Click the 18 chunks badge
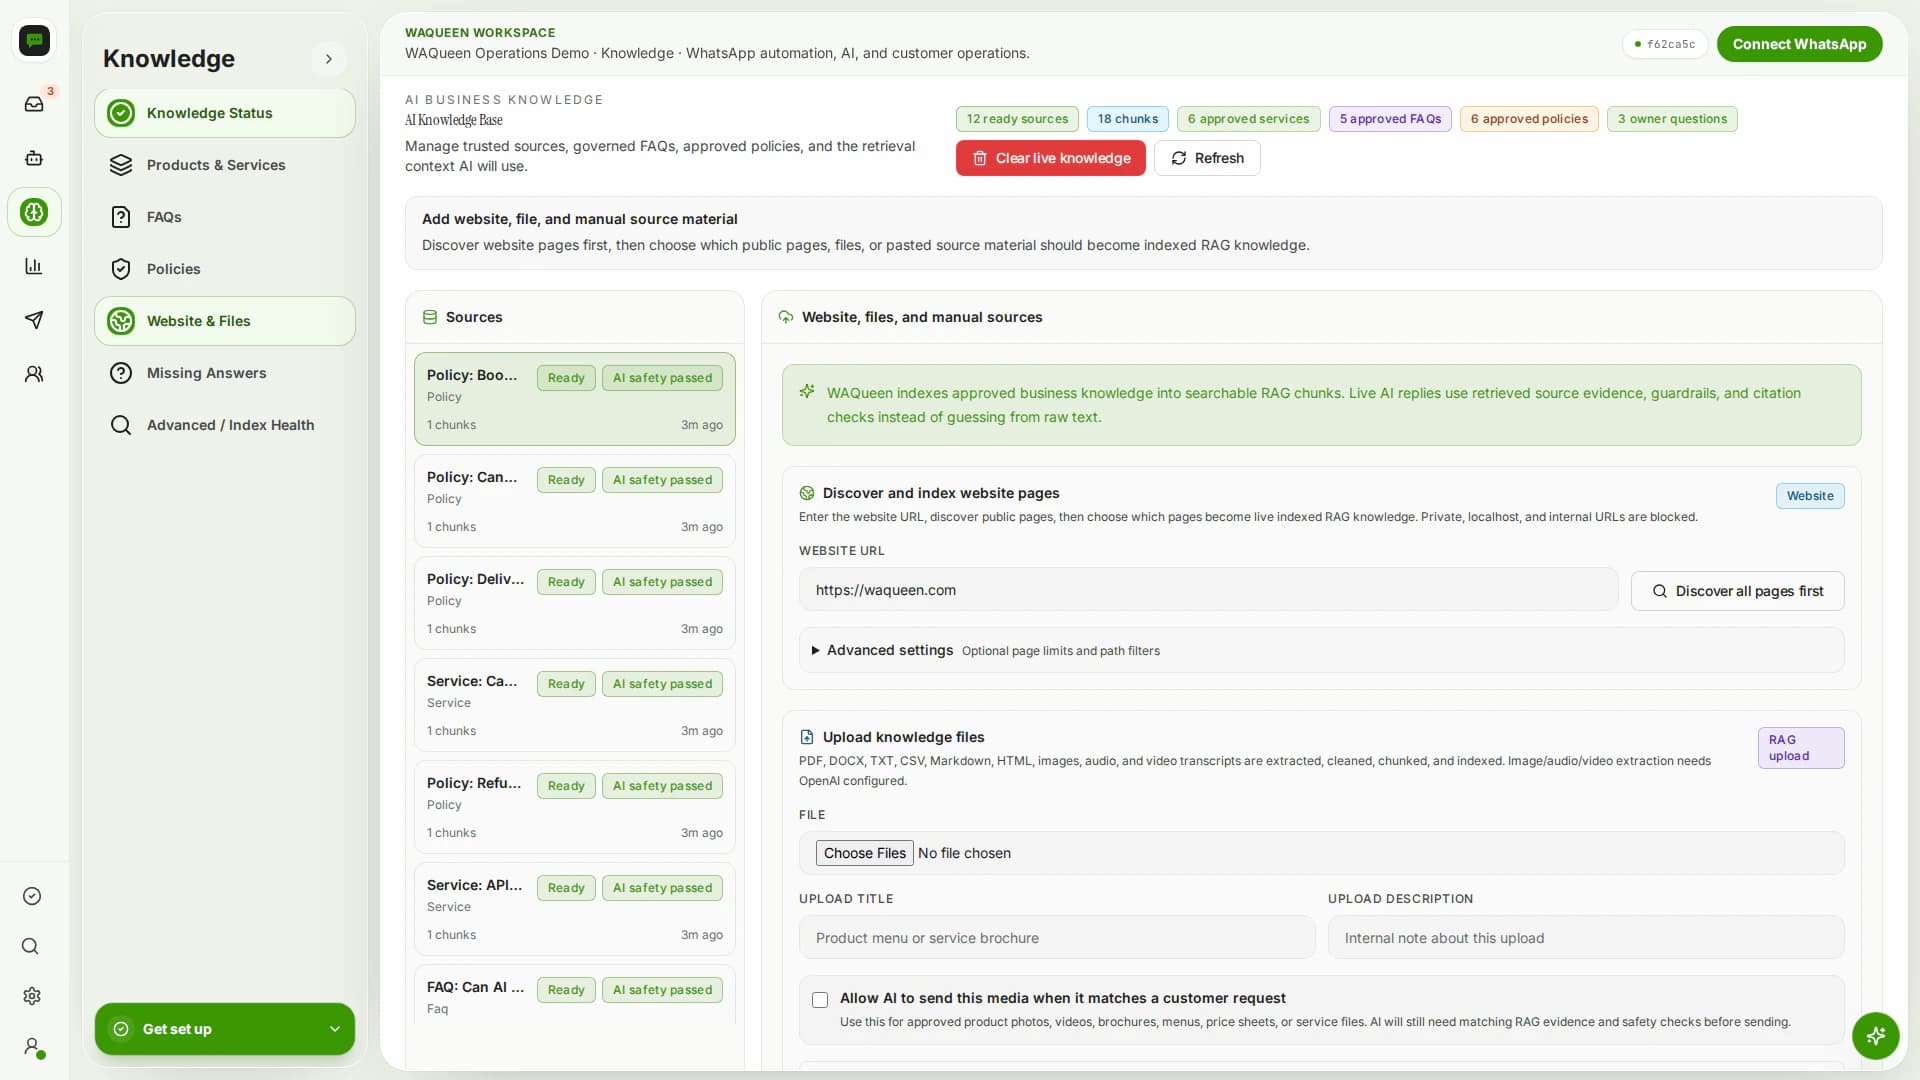The image size is (1920, 1080). (x=1127, y=119)
